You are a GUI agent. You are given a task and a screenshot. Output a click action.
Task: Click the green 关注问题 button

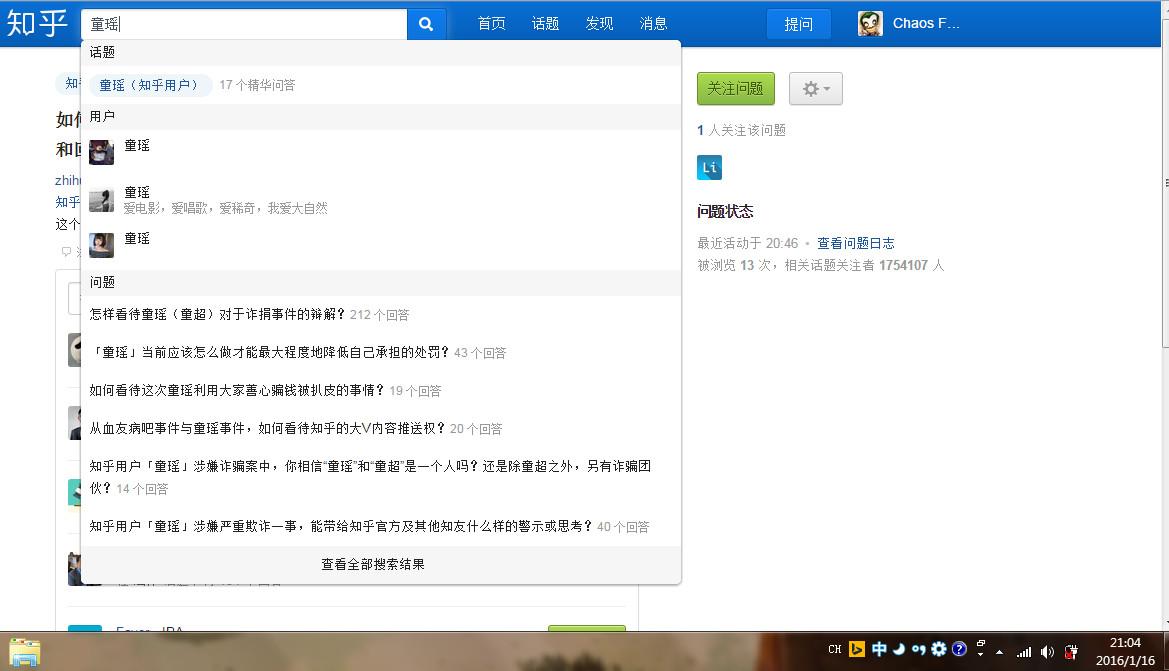pyautogui.click(x=736, y=89)
